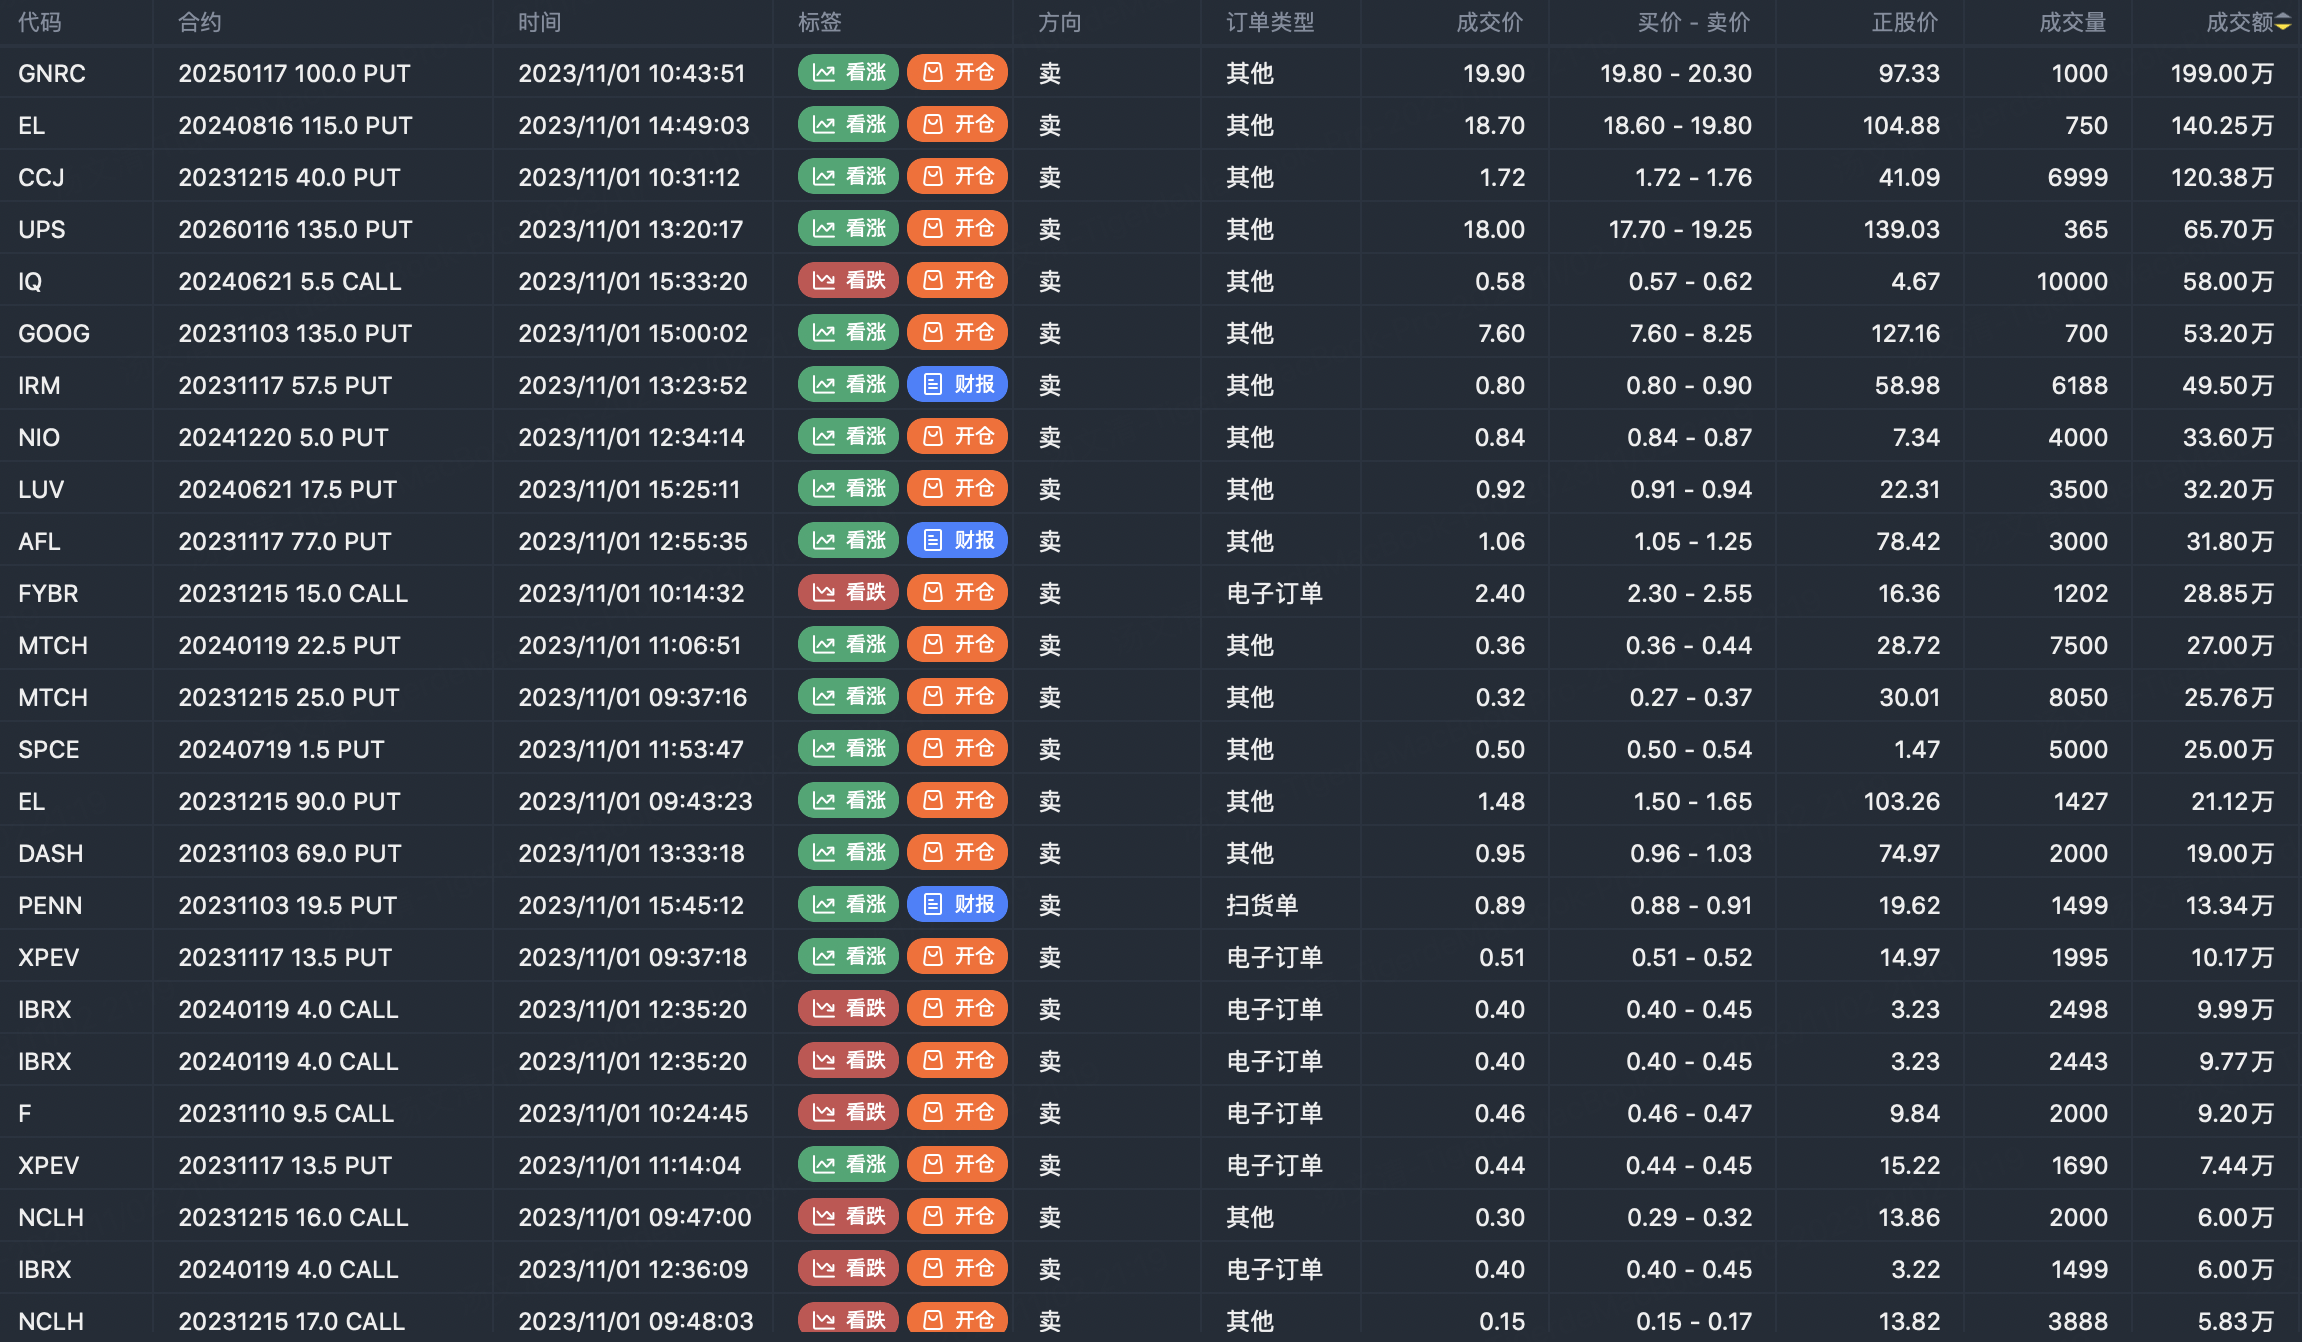Viewport: 2302px width, 1342px height.
Task: Click the 看涨 tag in the LUV row
Action: point(848,489)
